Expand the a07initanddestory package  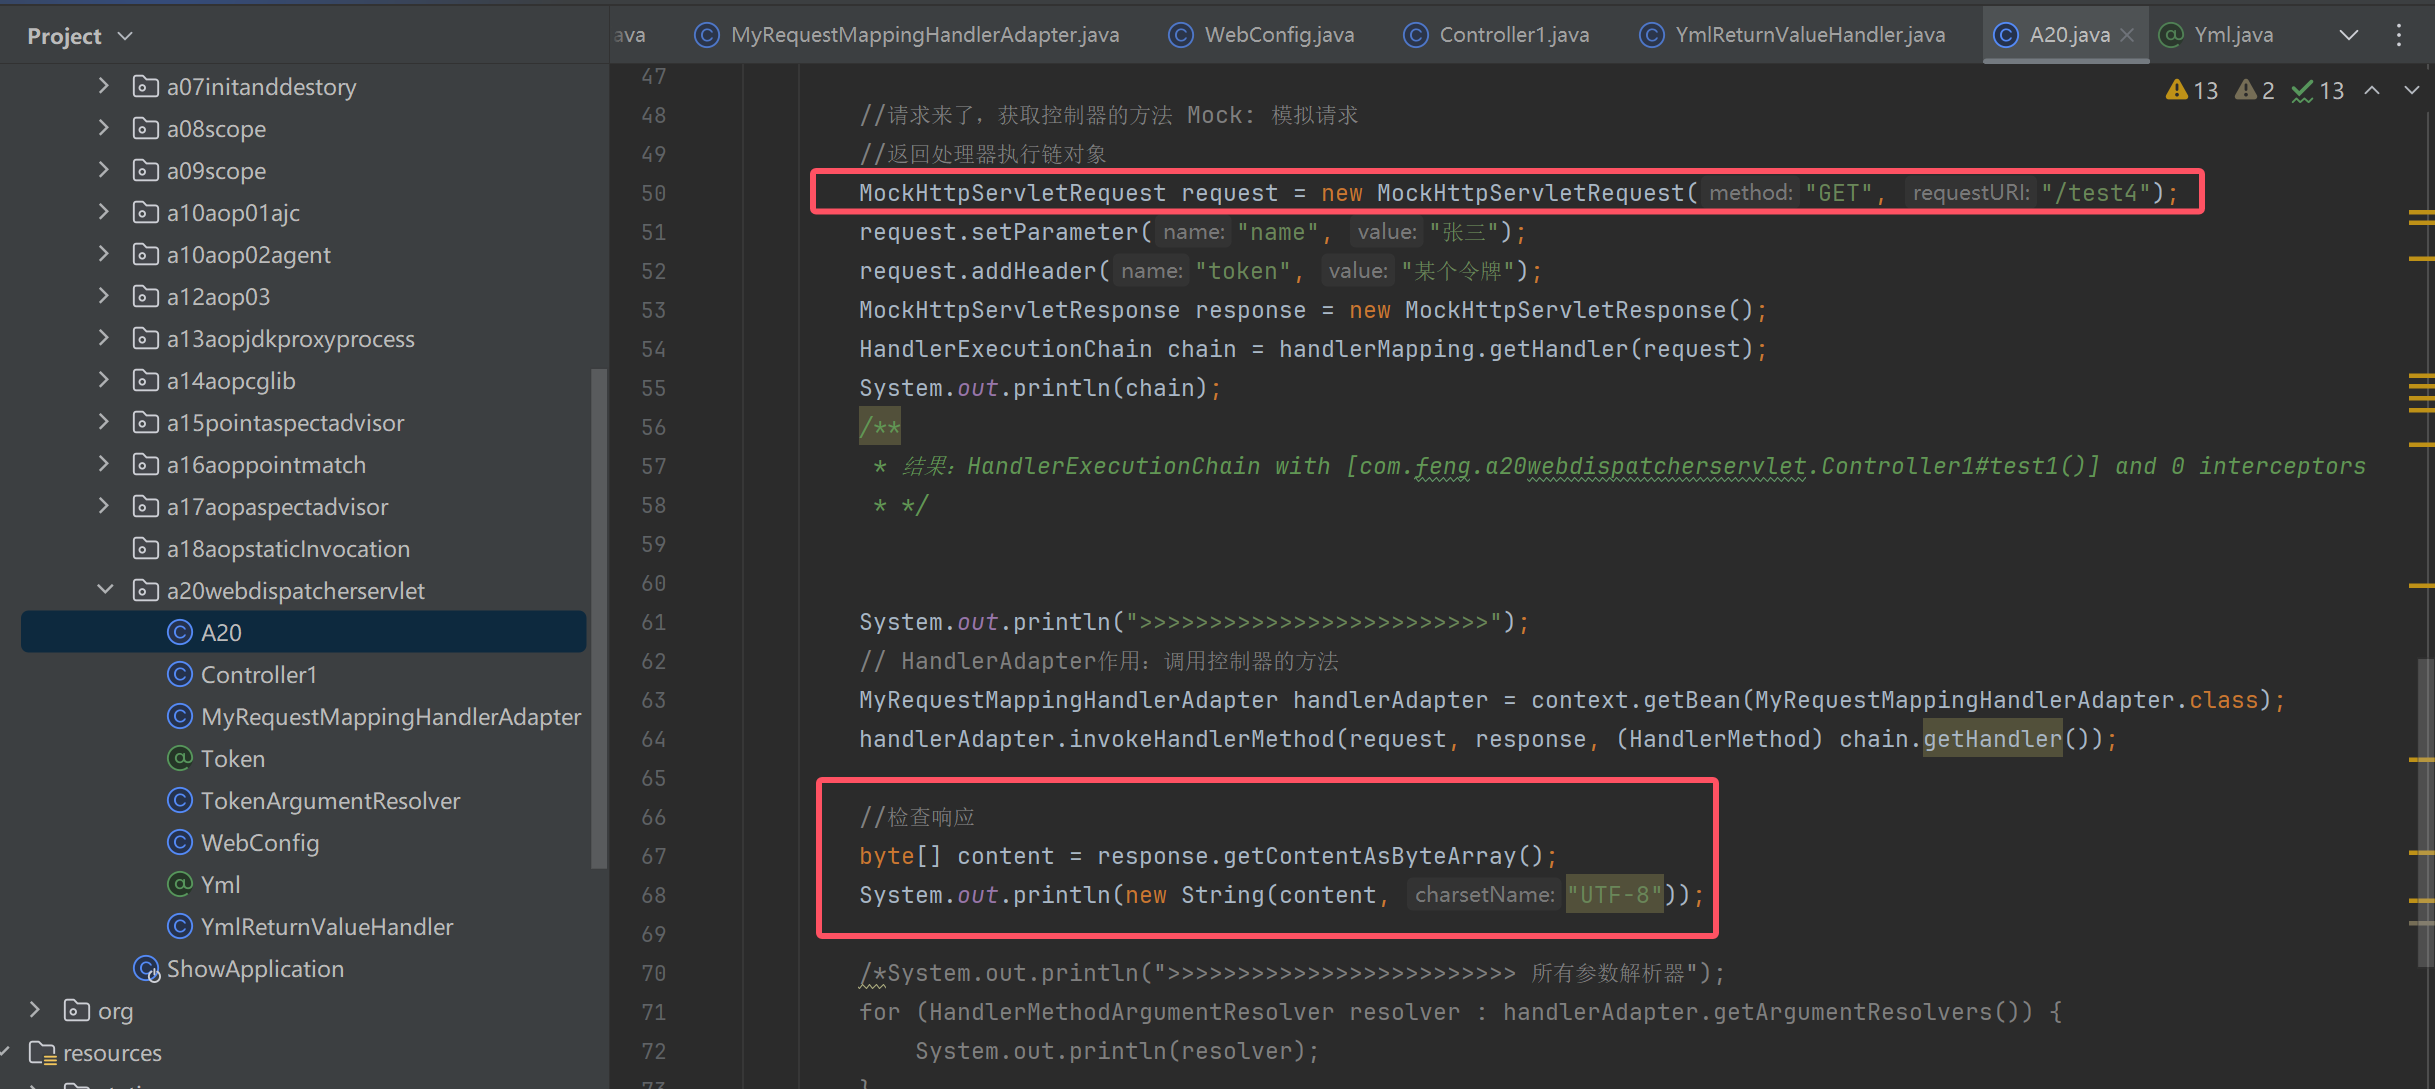104,86
